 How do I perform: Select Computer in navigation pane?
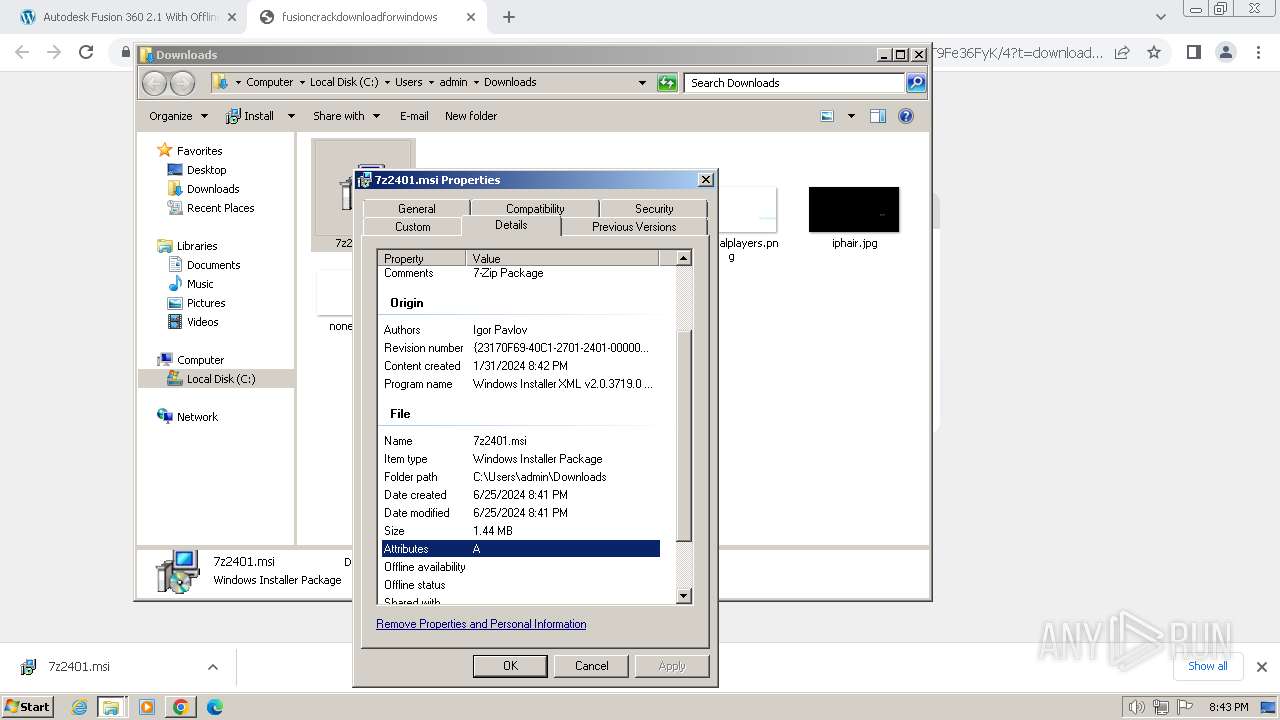tap(200, 360)
